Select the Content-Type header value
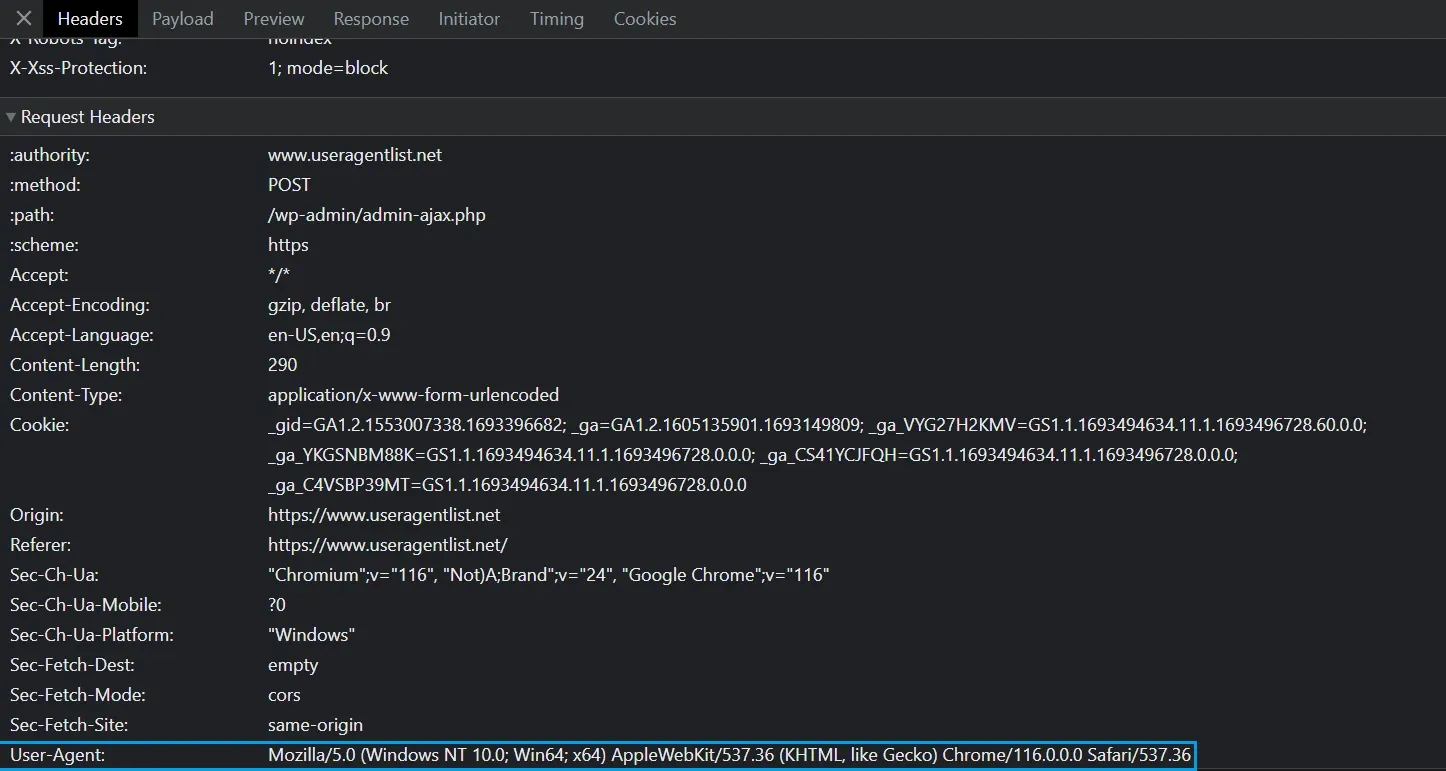Screen dimensions: 1446x771 click(413, 394)
